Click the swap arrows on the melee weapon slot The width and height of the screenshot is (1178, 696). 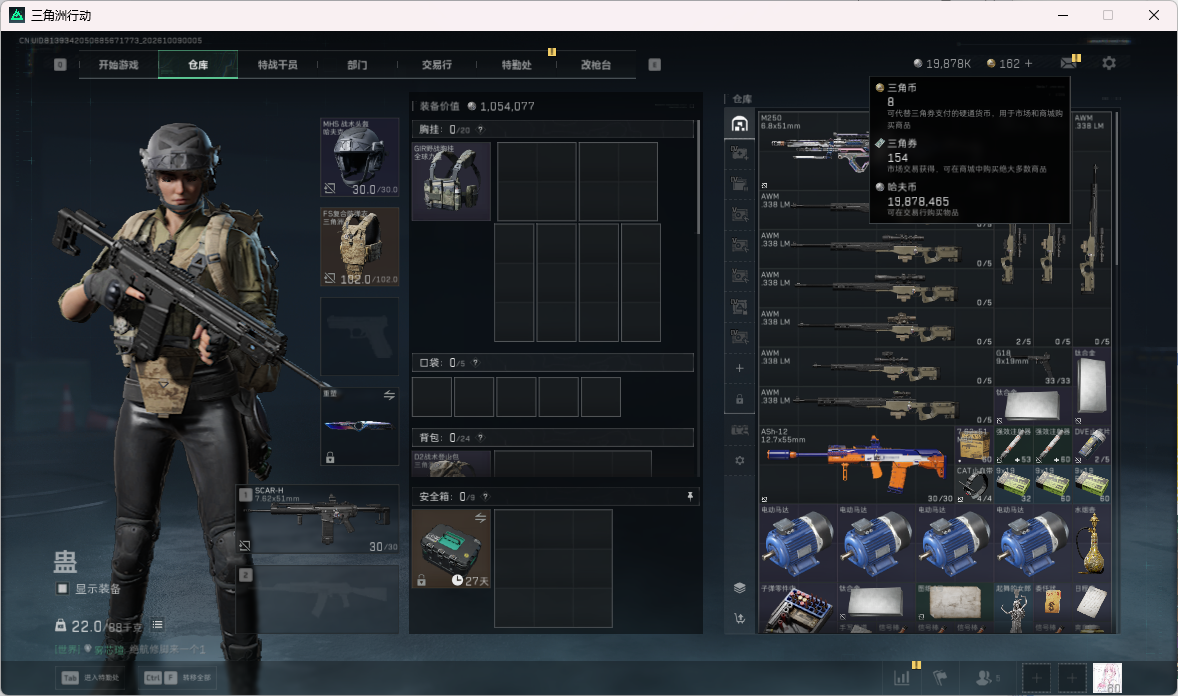(389, 395)
